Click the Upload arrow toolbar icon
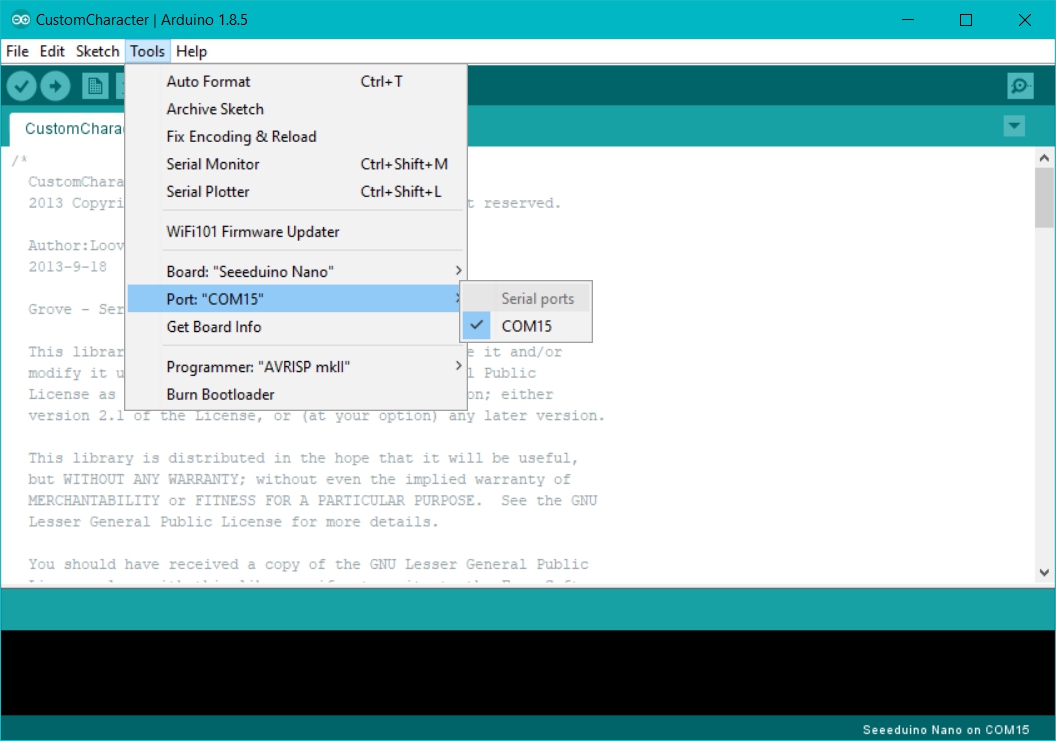1056x741 pixels. (55, 86)
